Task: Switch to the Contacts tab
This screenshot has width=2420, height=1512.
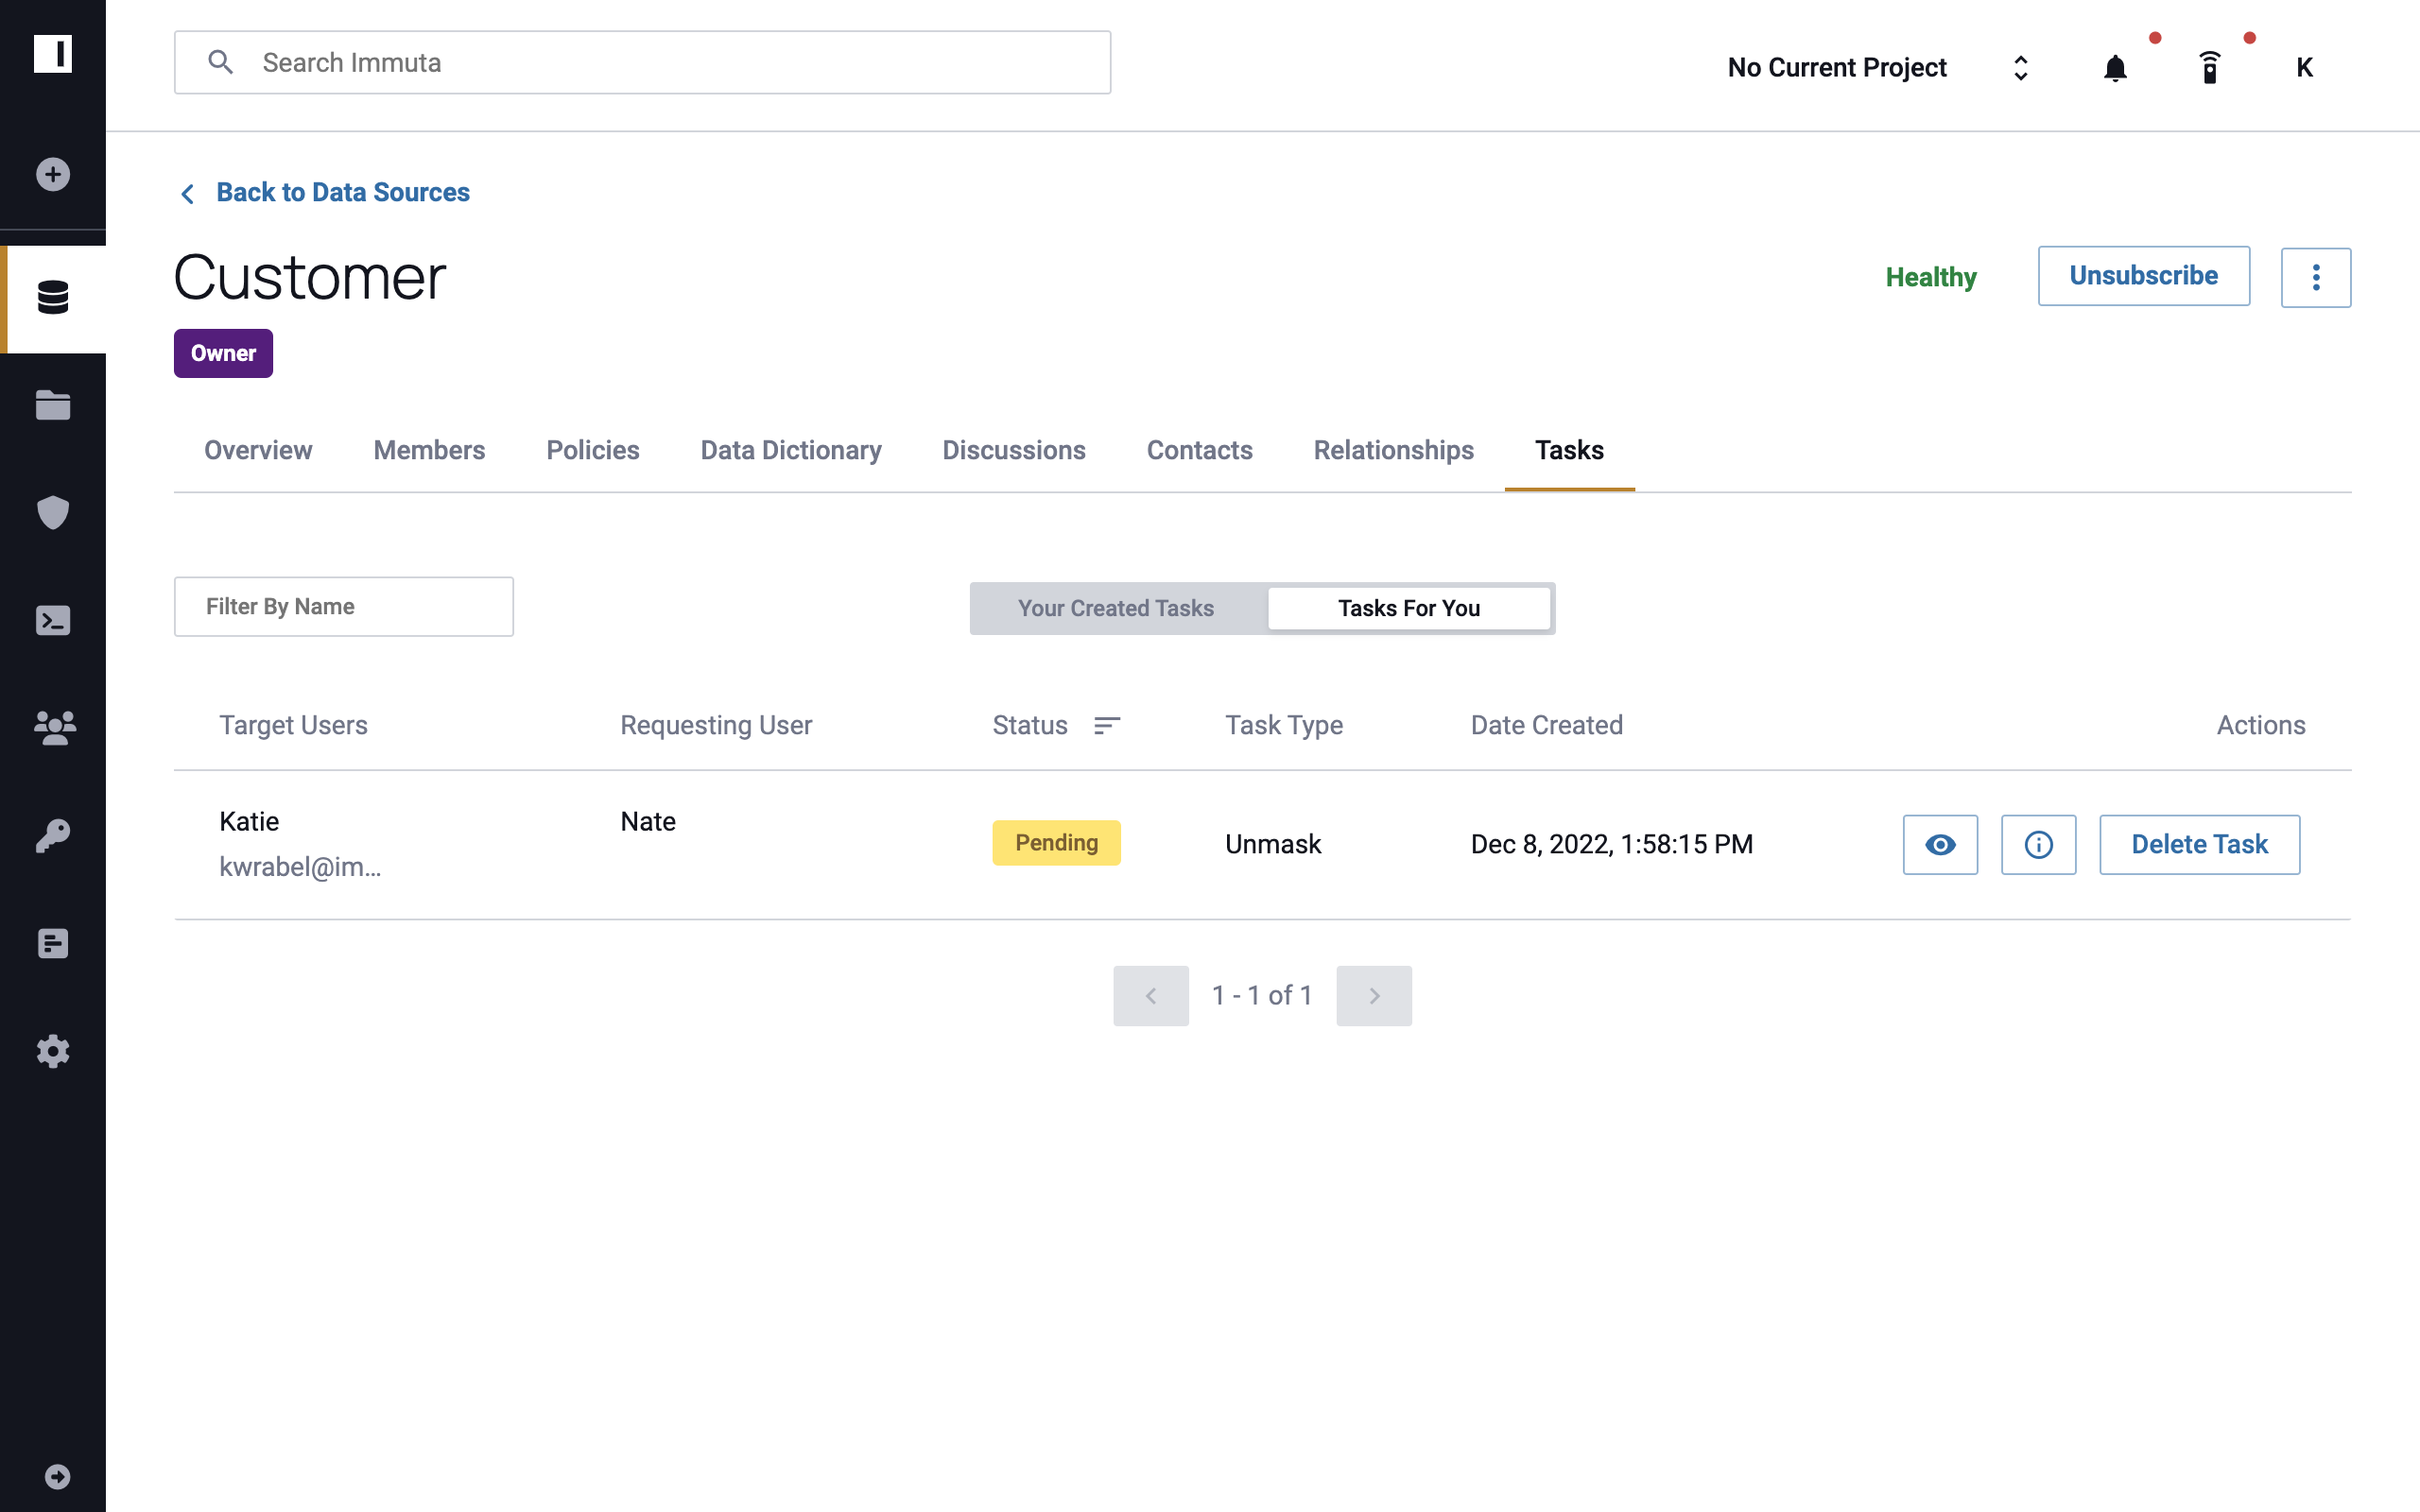Action: [1199, 450]
